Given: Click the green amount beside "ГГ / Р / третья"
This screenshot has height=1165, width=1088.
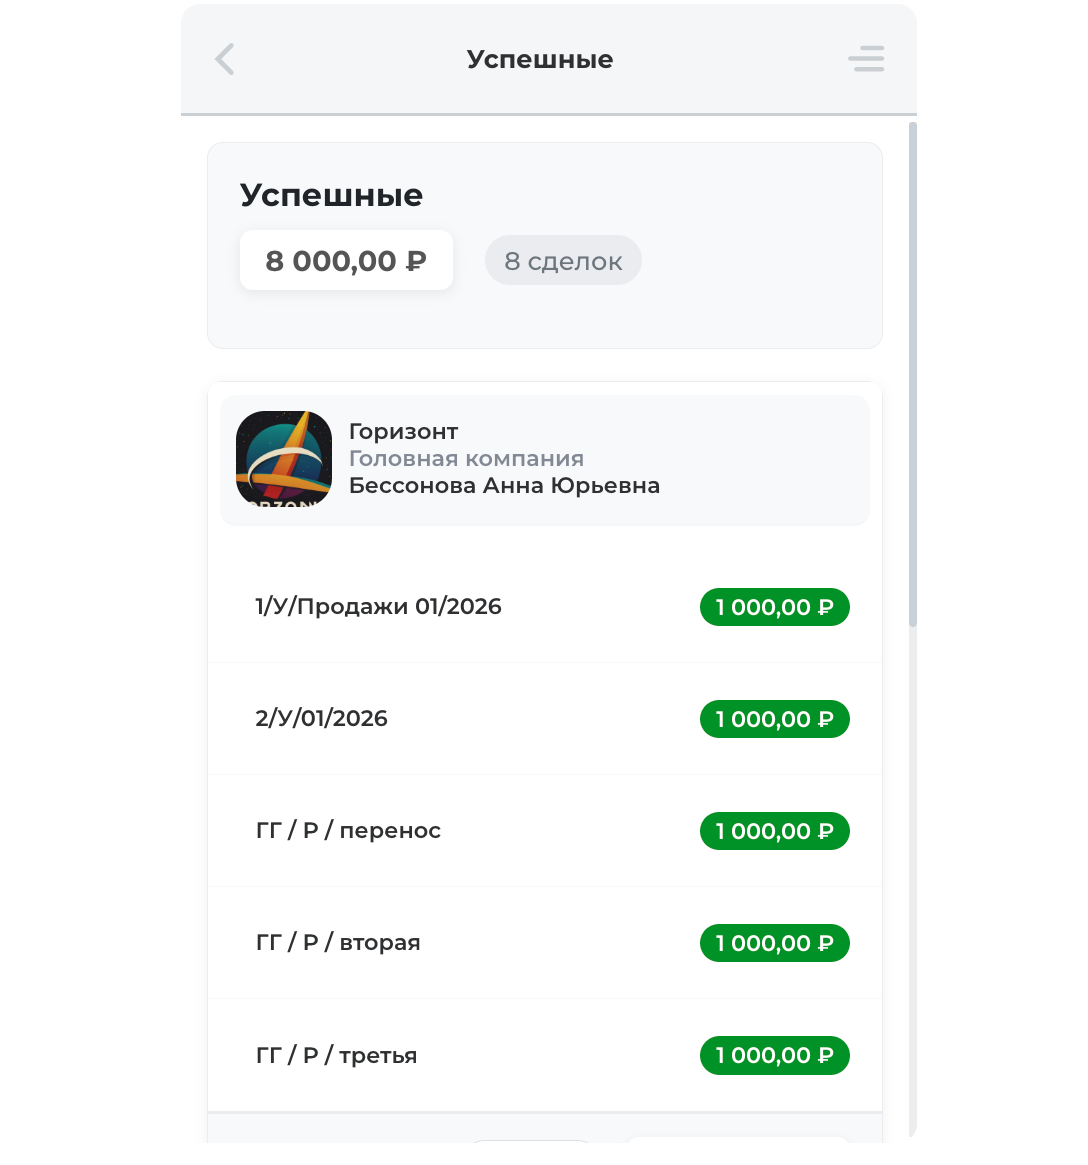Looking at the screenshot, I should [x=774, y=1055].
